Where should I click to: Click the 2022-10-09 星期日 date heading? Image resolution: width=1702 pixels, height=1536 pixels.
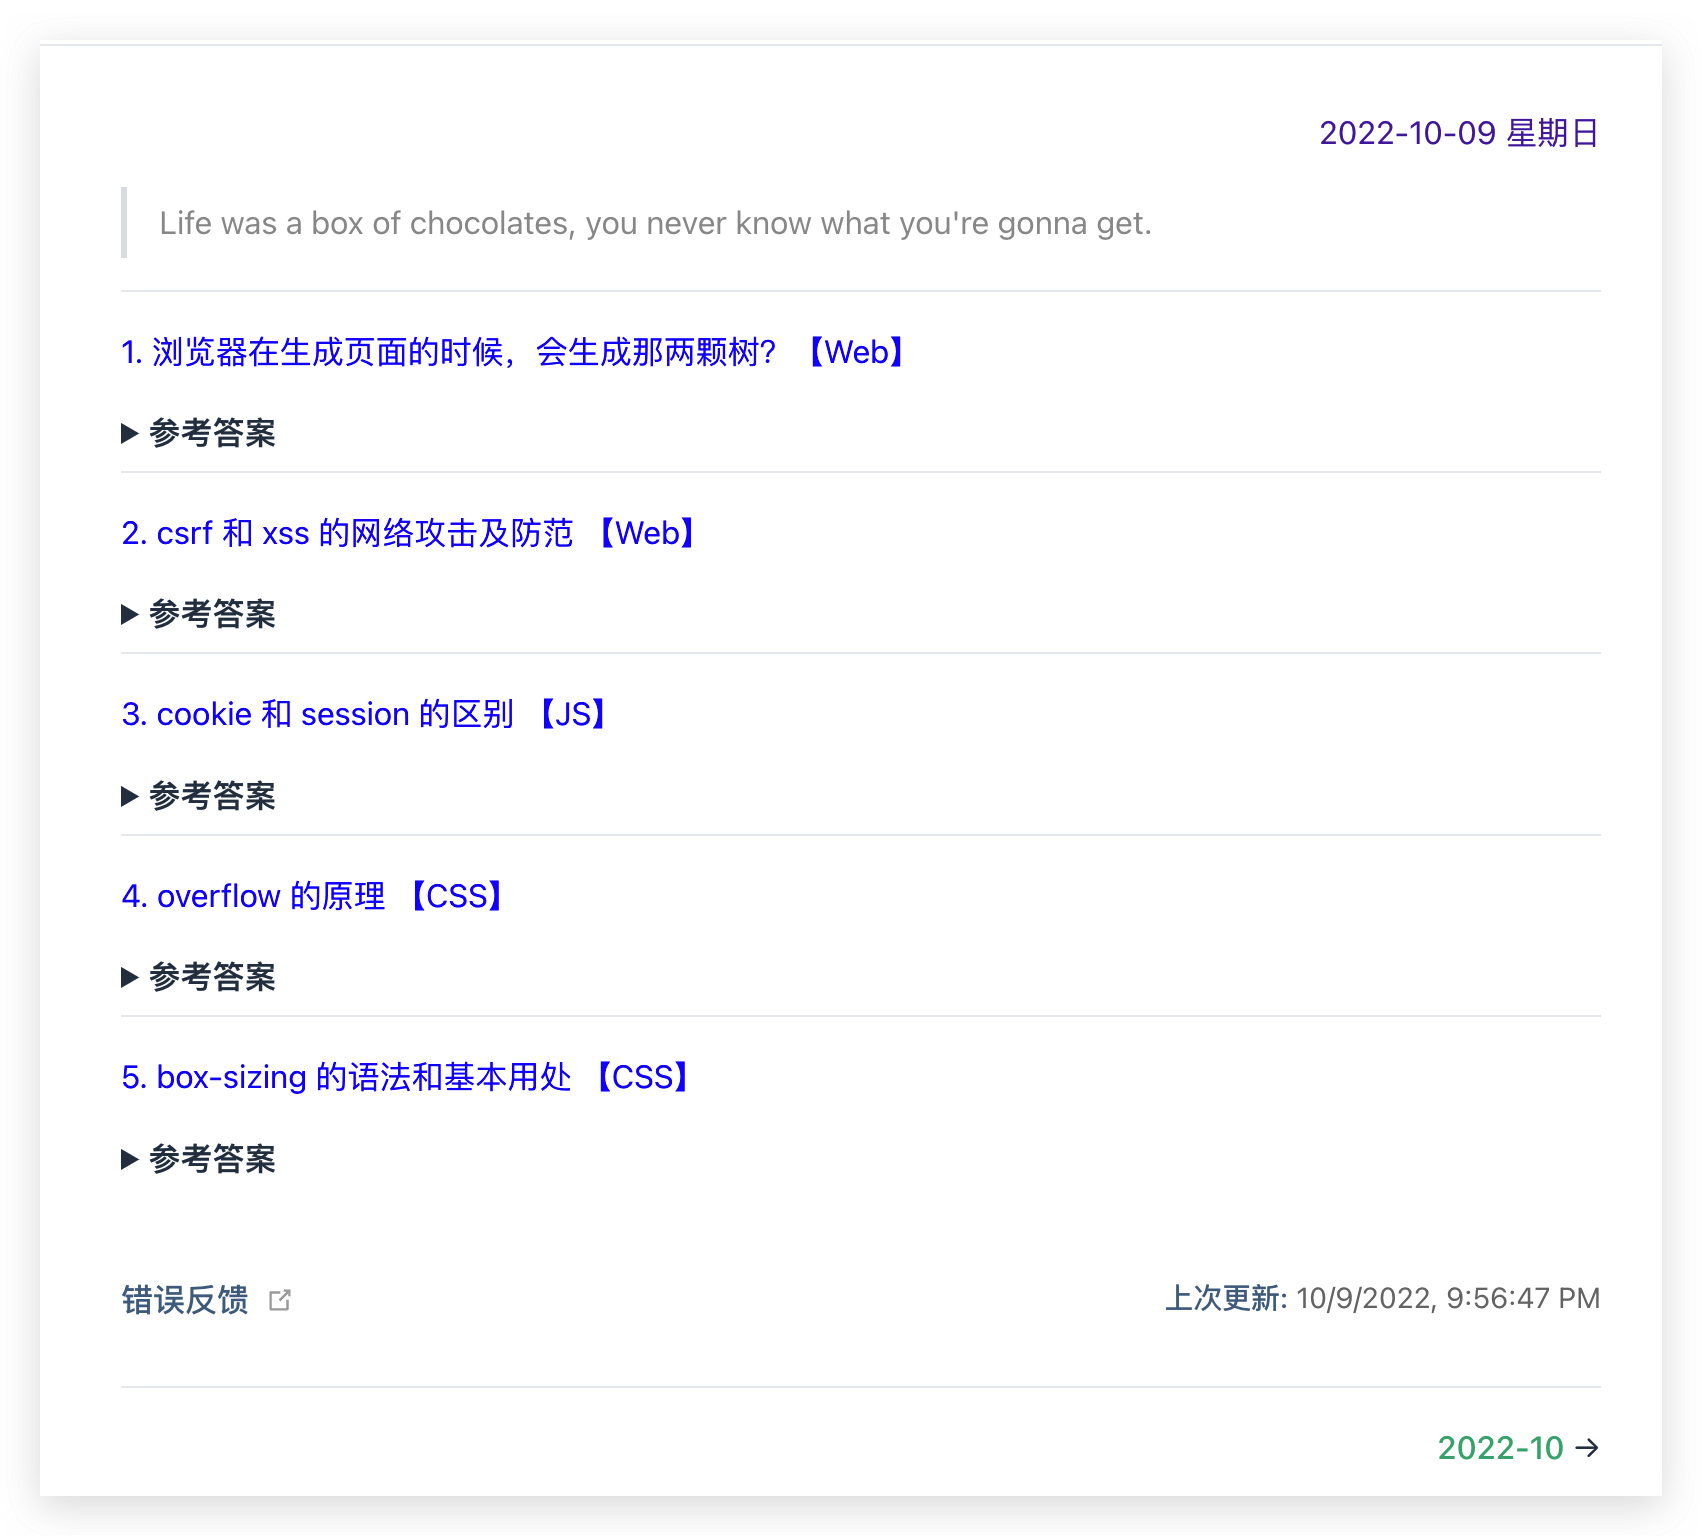tap(1458, 133)
